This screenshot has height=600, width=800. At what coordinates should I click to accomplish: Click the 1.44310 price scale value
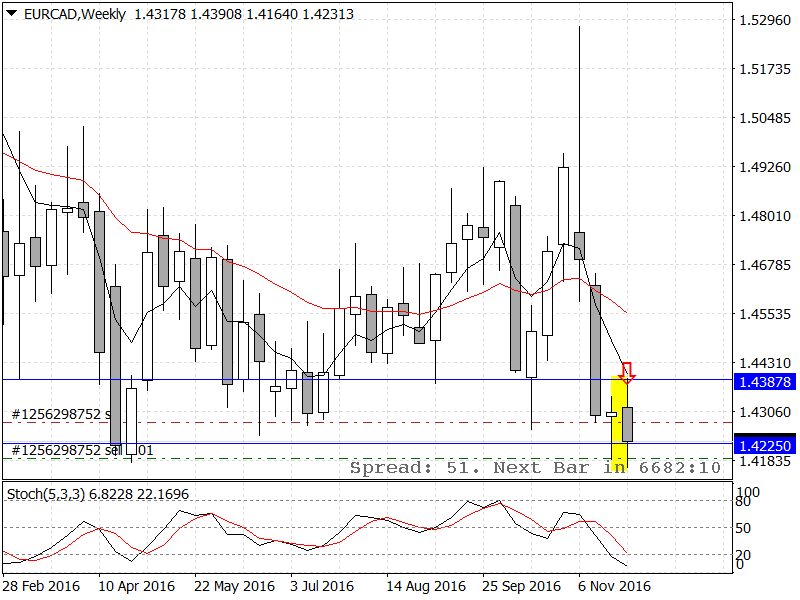pyautogui.click(x=765, y=363)
